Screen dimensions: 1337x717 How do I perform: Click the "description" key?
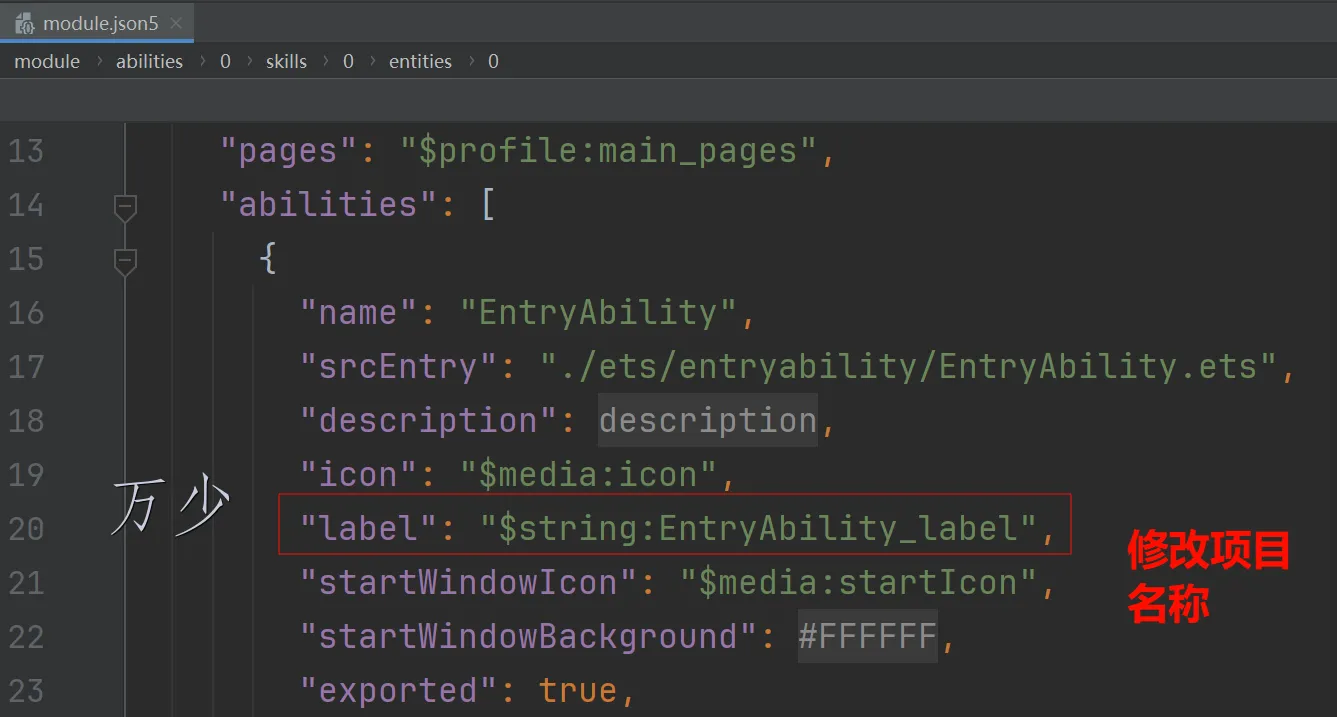pyautogui.click(x=430, y=421)
